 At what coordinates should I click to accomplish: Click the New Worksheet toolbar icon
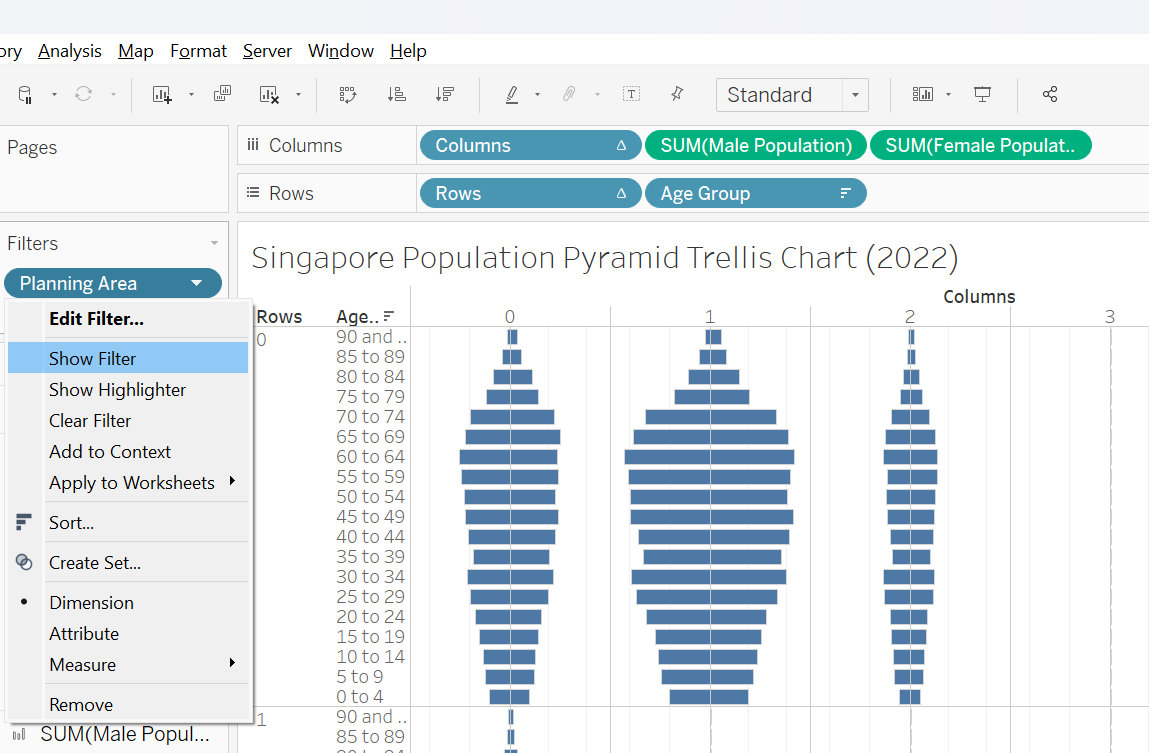(162, 95)
